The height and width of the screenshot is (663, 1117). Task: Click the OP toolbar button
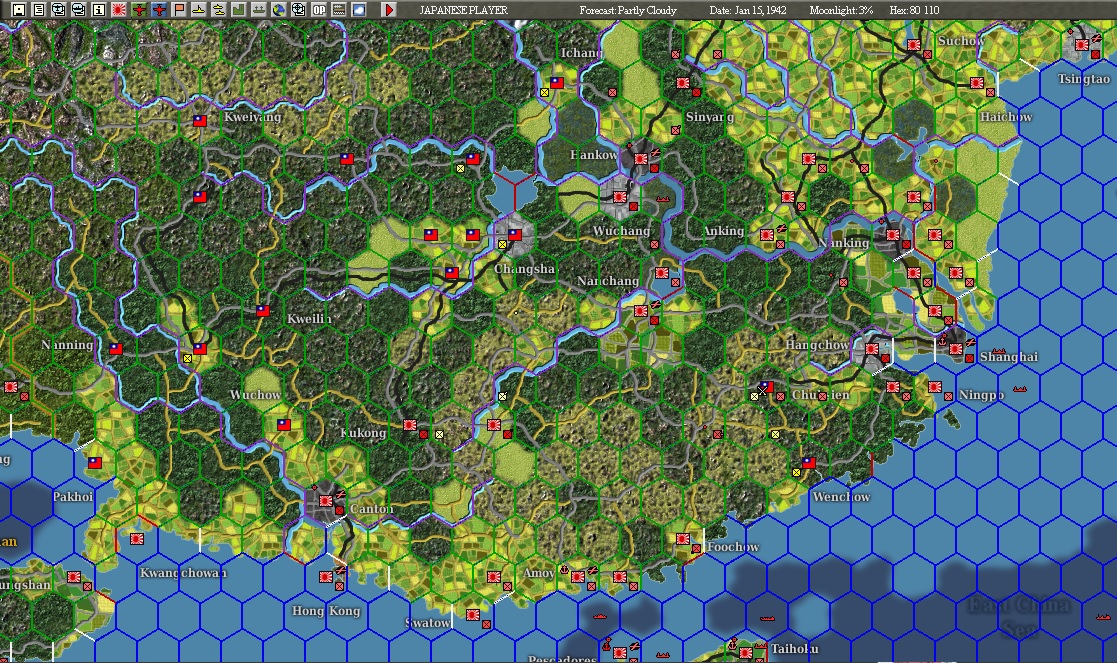318,10
